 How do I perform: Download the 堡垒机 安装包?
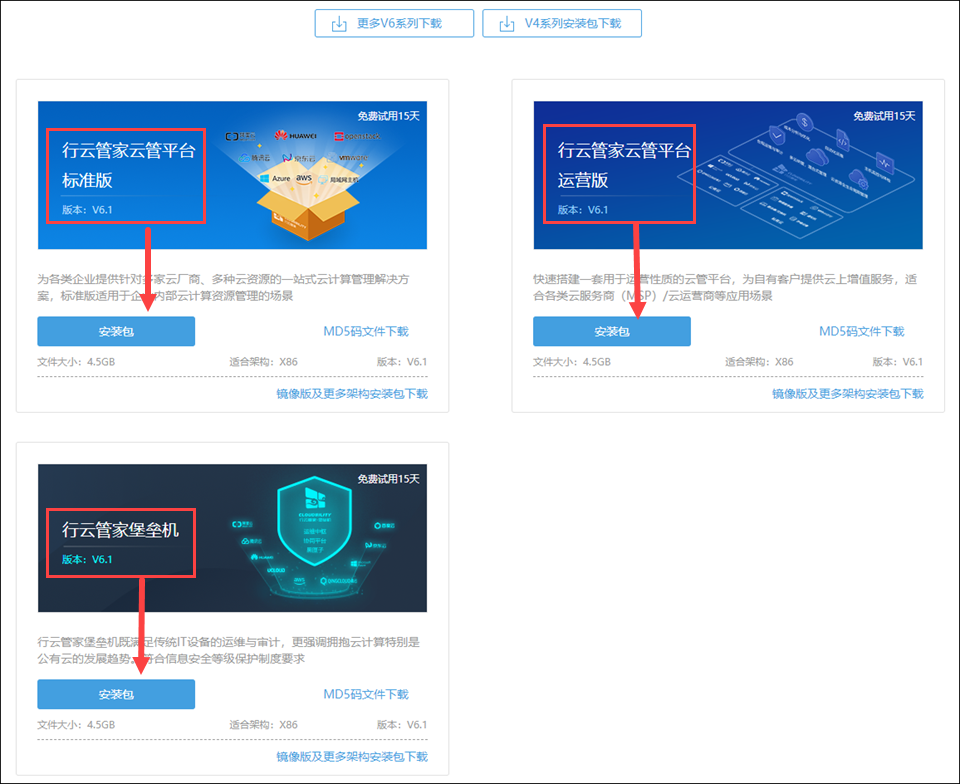(x=116, y=694)
